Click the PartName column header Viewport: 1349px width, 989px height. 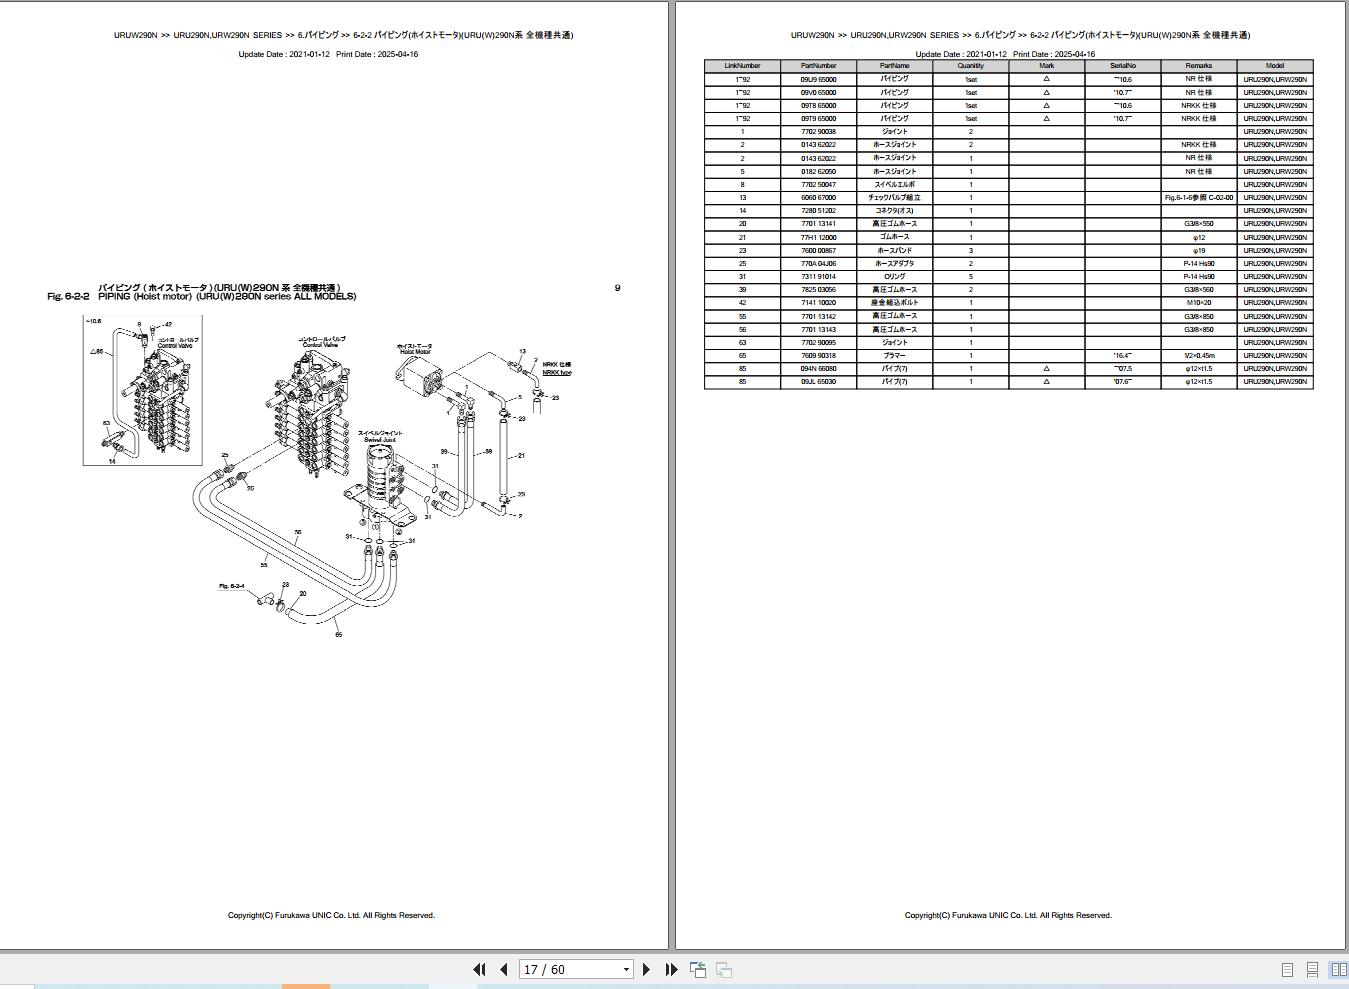(894, 66)
